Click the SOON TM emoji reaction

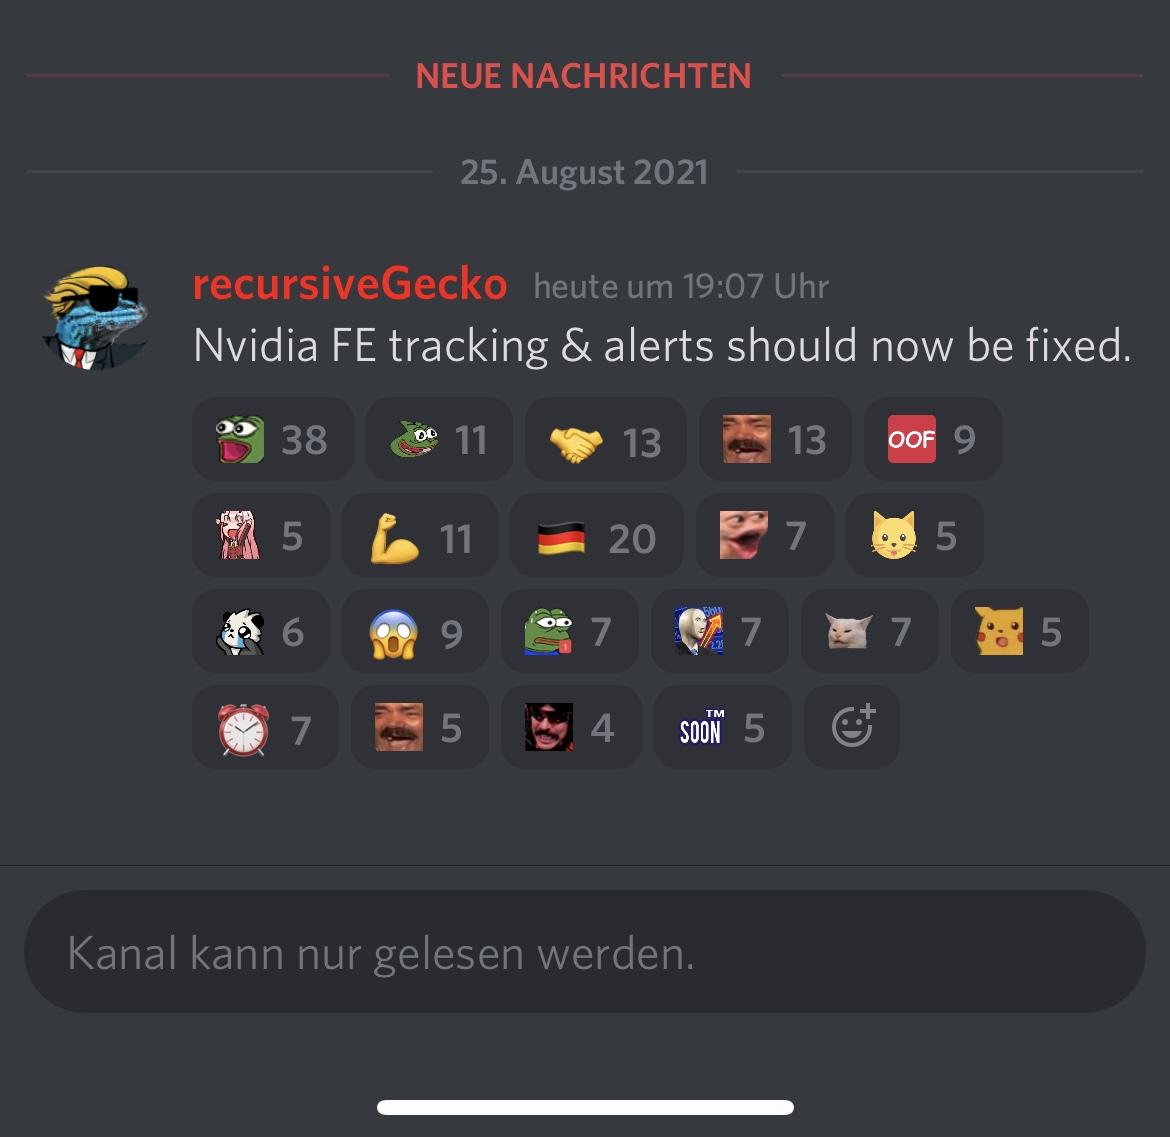pyautogui.click(x=722, y=727)
